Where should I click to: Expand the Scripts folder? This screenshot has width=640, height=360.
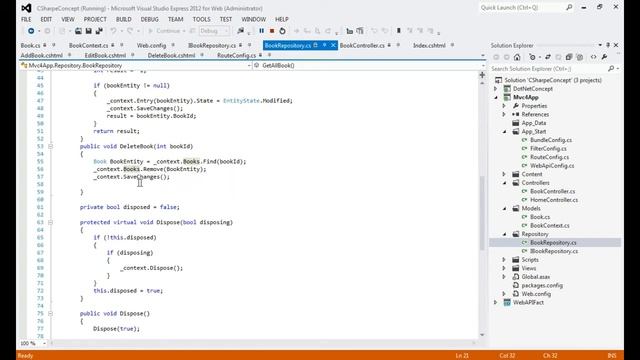pos(504,260)
